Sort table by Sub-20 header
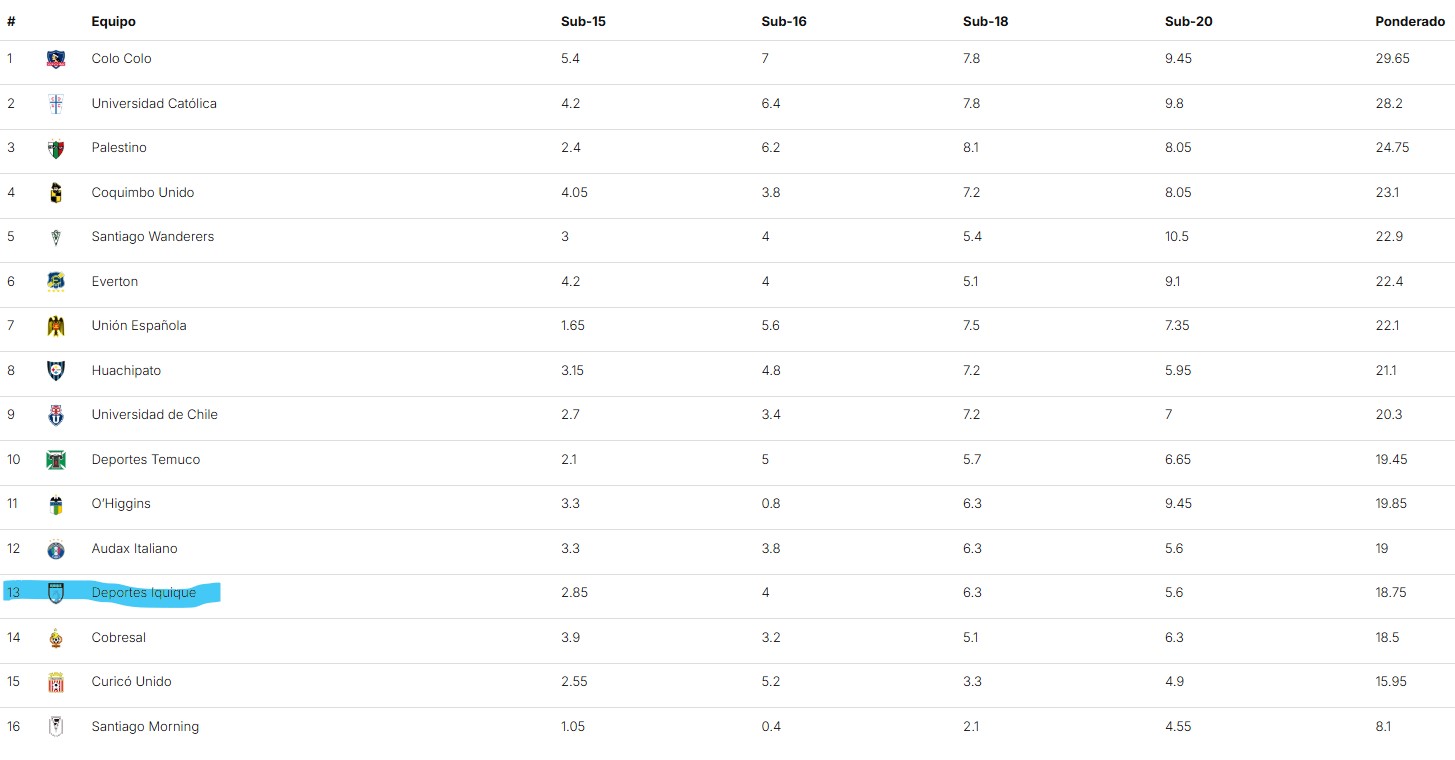 pos(1188,21)
